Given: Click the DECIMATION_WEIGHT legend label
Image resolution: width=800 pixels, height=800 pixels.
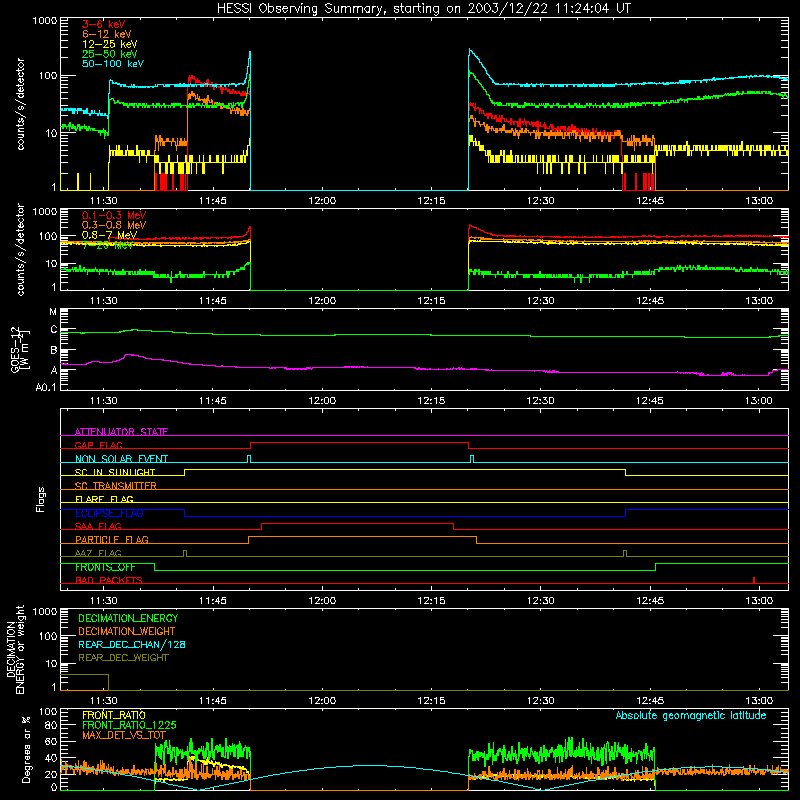Looking at the screenshot, I should pos(127,631).
